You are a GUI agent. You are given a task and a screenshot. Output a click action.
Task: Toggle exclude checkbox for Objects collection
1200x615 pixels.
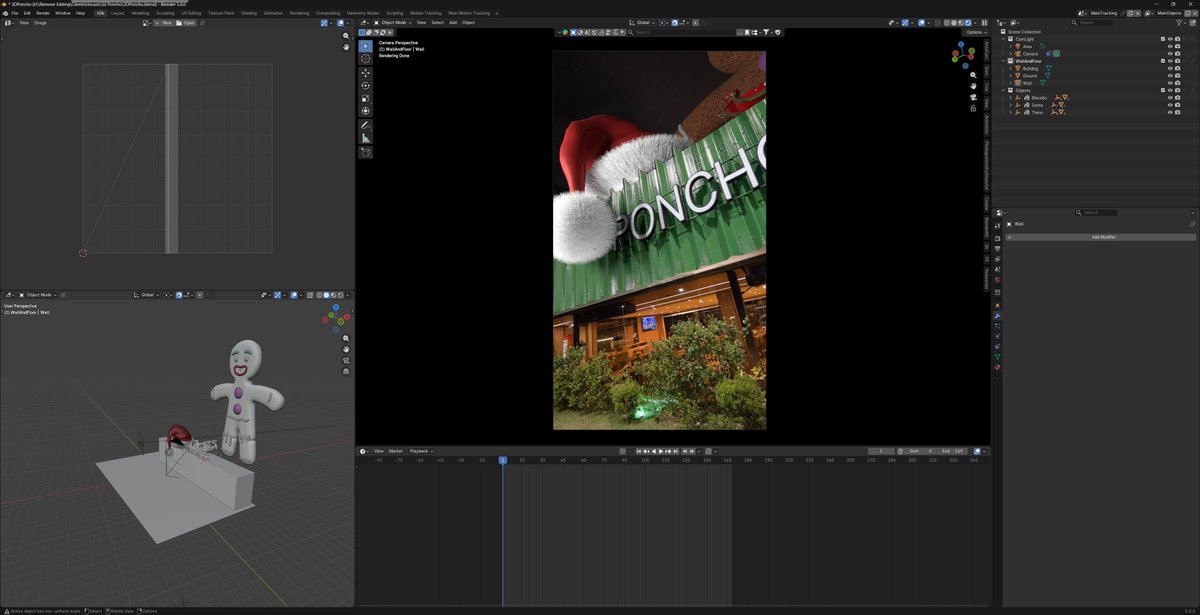pos(1163,90)
